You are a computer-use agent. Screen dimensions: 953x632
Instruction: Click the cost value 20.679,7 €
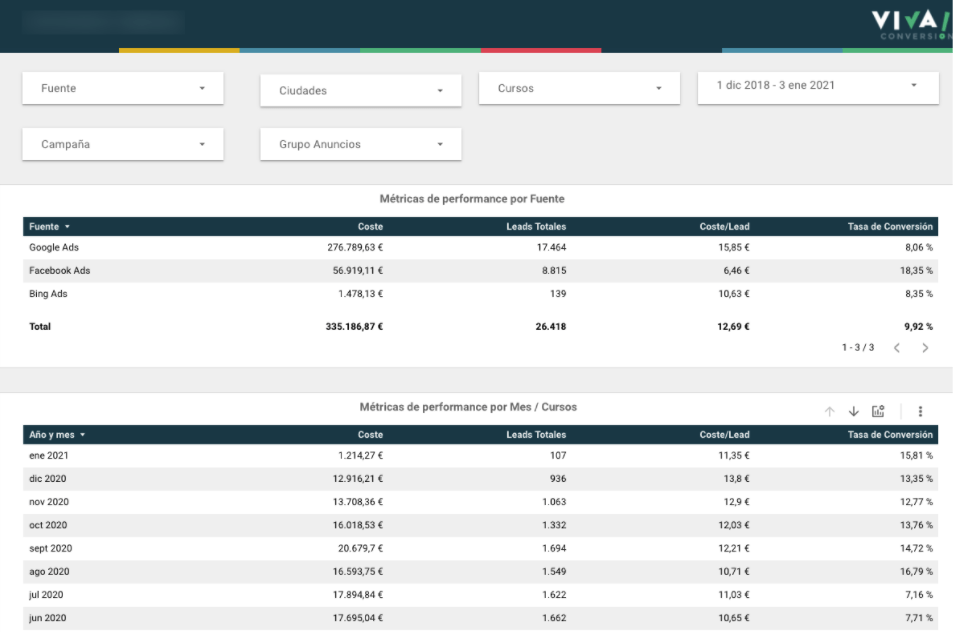360,548
